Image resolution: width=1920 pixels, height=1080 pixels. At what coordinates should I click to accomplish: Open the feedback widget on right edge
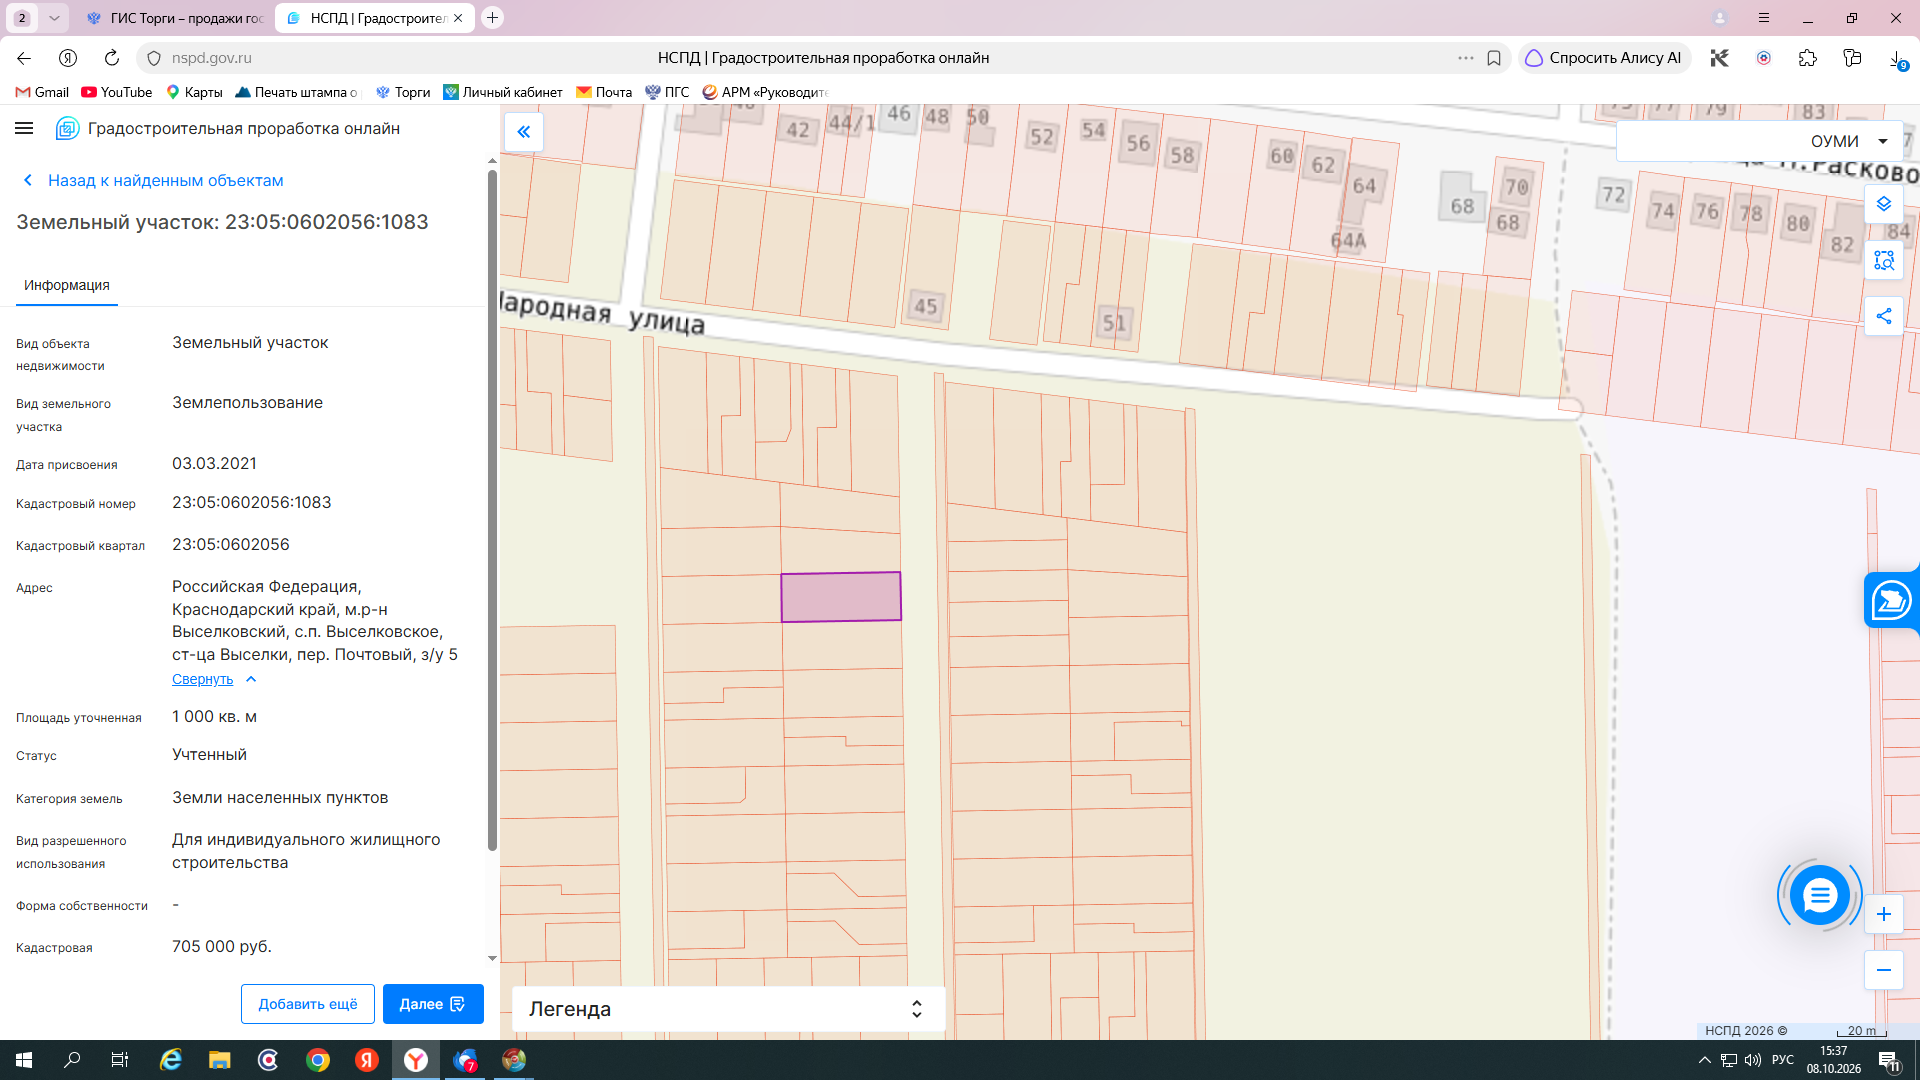pos(1891,600)
